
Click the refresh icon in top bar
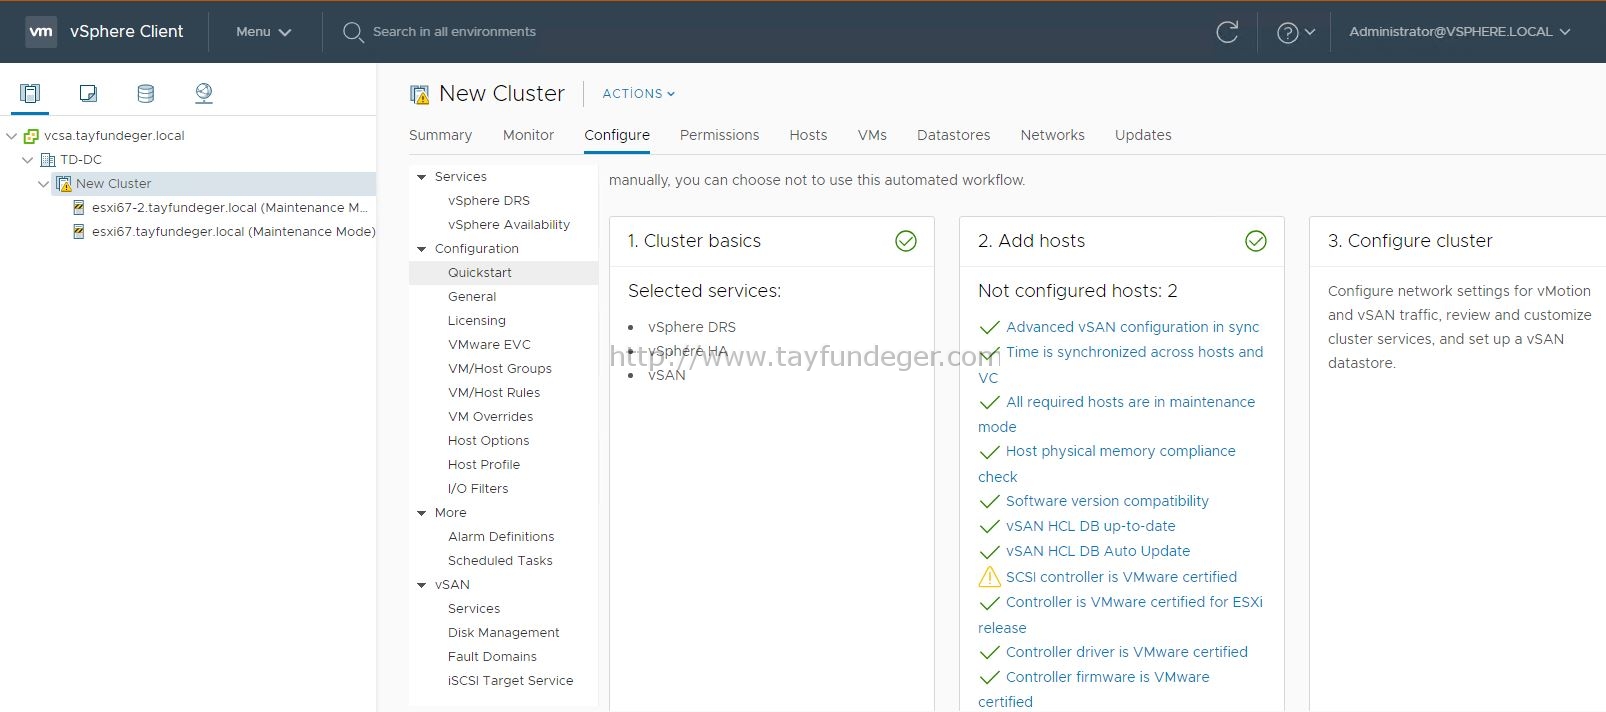(x=1227, y=32)
